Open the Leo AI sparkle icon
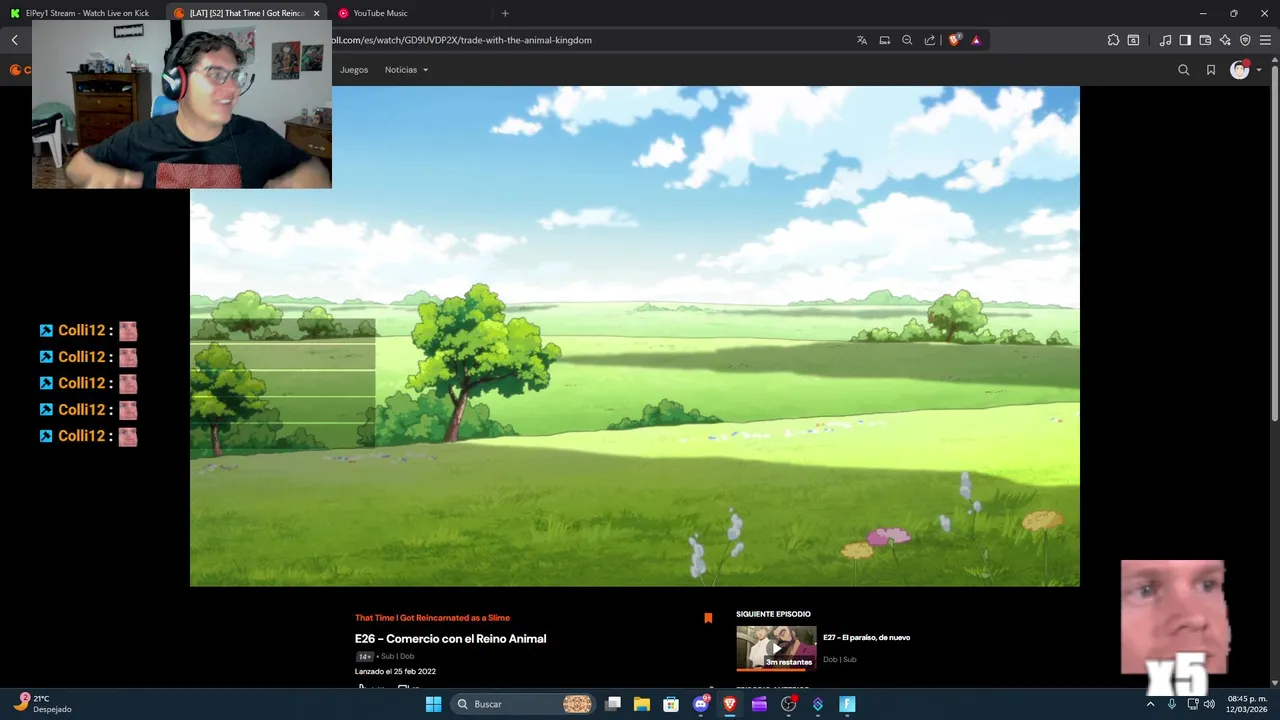Viewport: 1280px width, 720px height. 1225,40
